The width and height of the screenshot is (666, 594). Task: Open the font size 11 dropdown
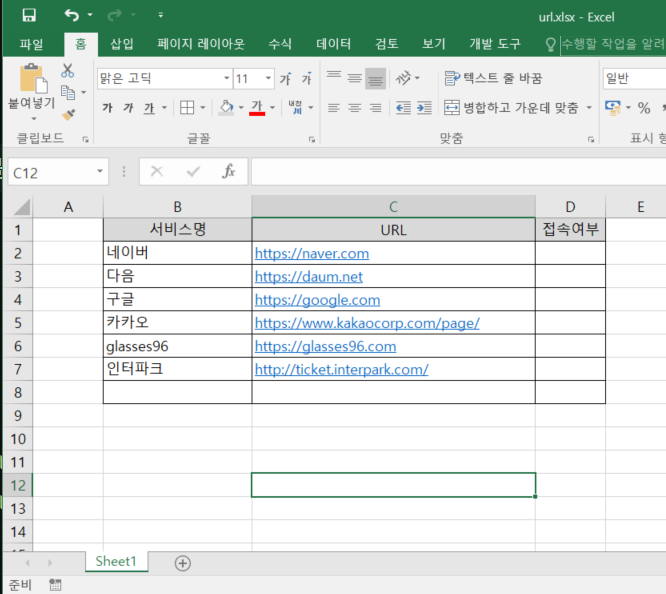pyautogui.click(x=268, y=78)
